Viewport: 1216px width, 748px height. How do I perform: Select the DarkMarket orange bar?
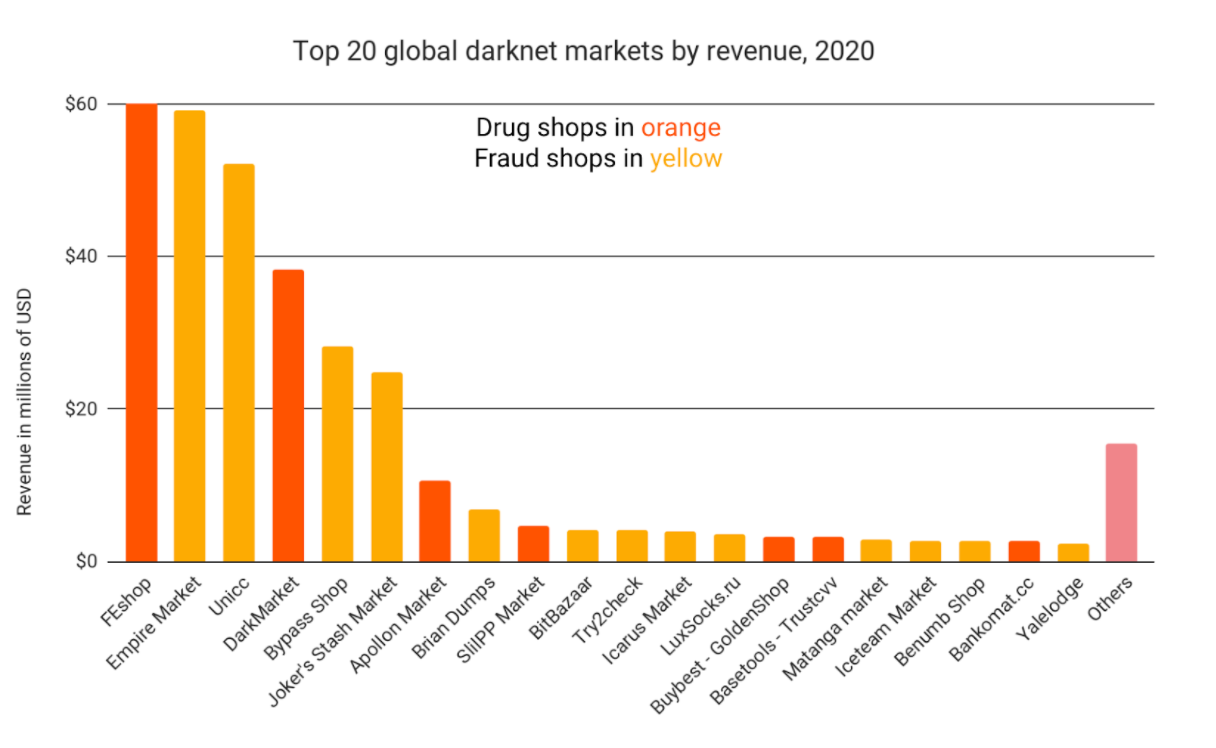288,415
